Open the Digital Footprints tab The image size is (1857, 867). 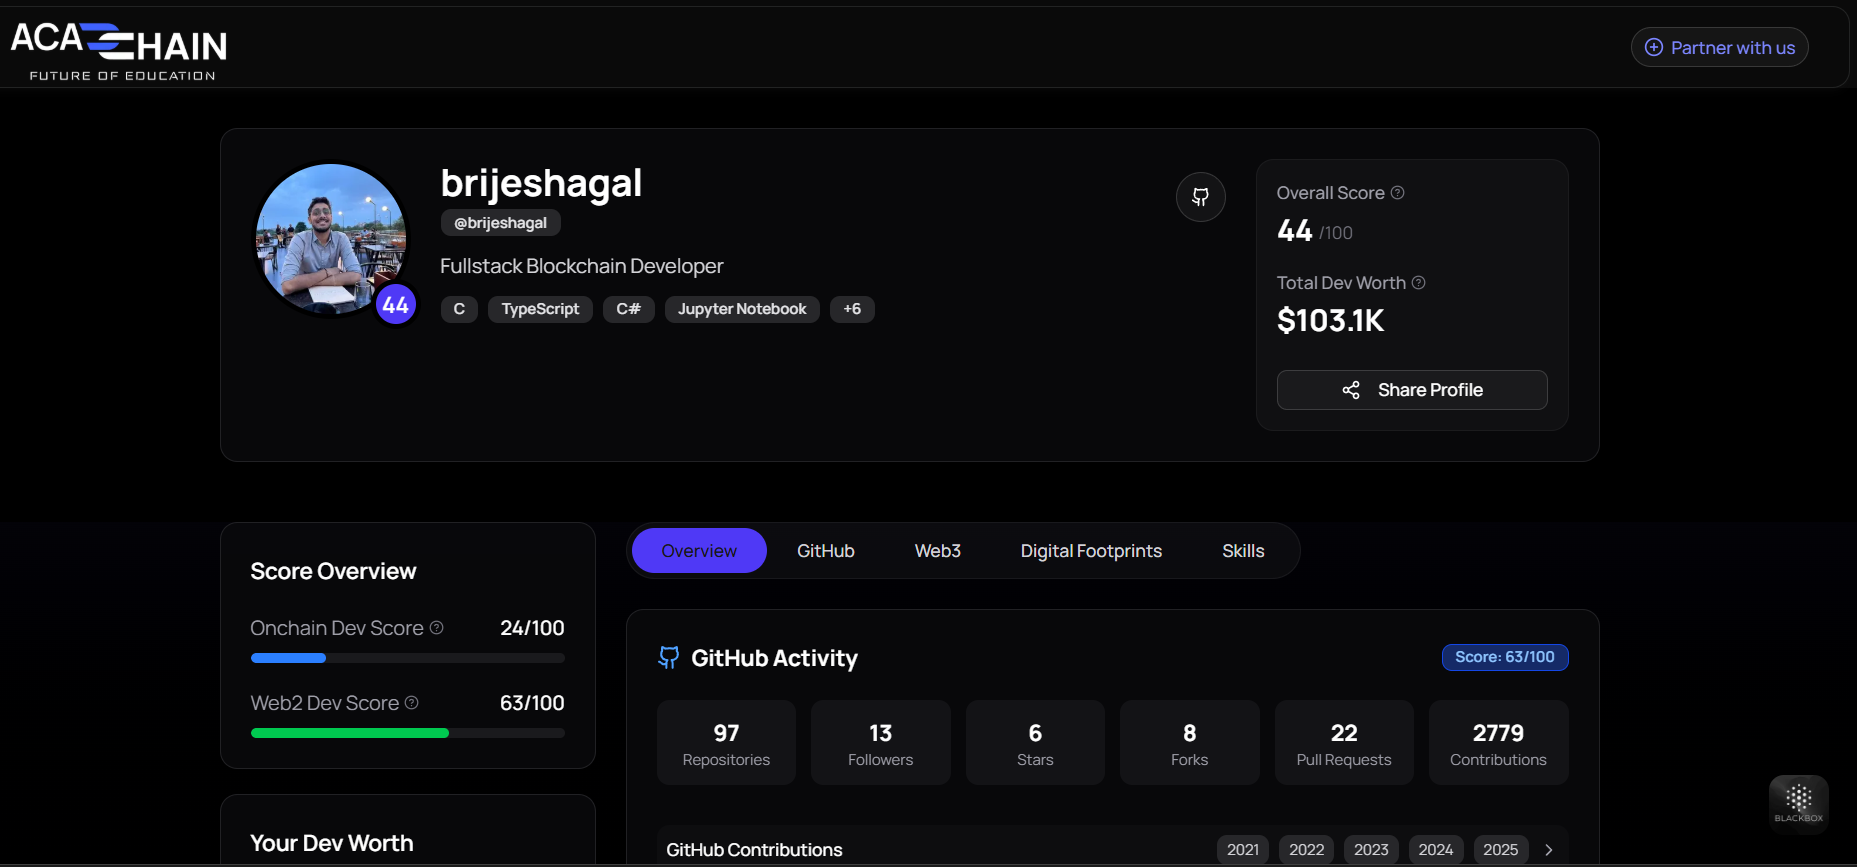click(x=1091, y=551)
